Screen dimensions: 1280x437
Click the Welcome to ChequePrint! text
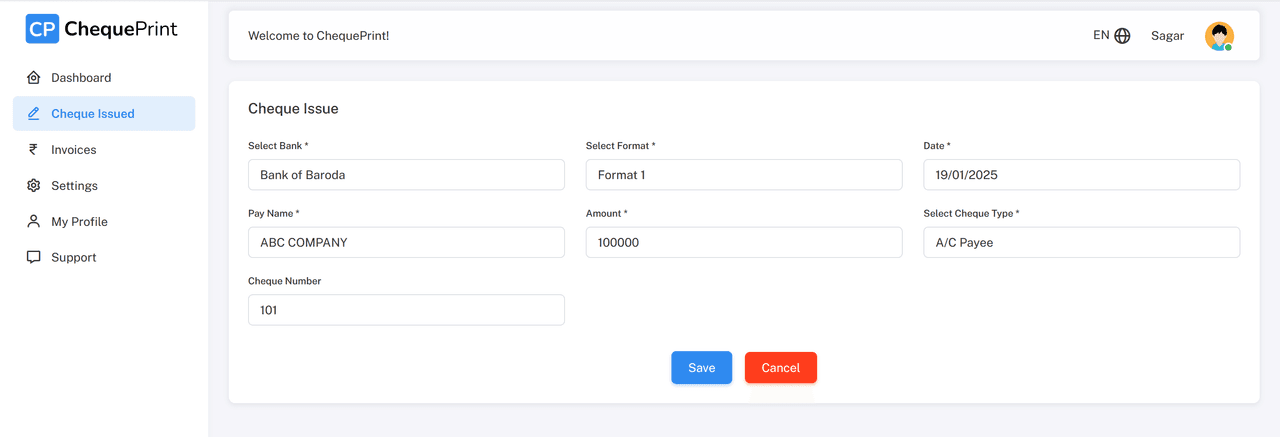[x=319, y=36]
